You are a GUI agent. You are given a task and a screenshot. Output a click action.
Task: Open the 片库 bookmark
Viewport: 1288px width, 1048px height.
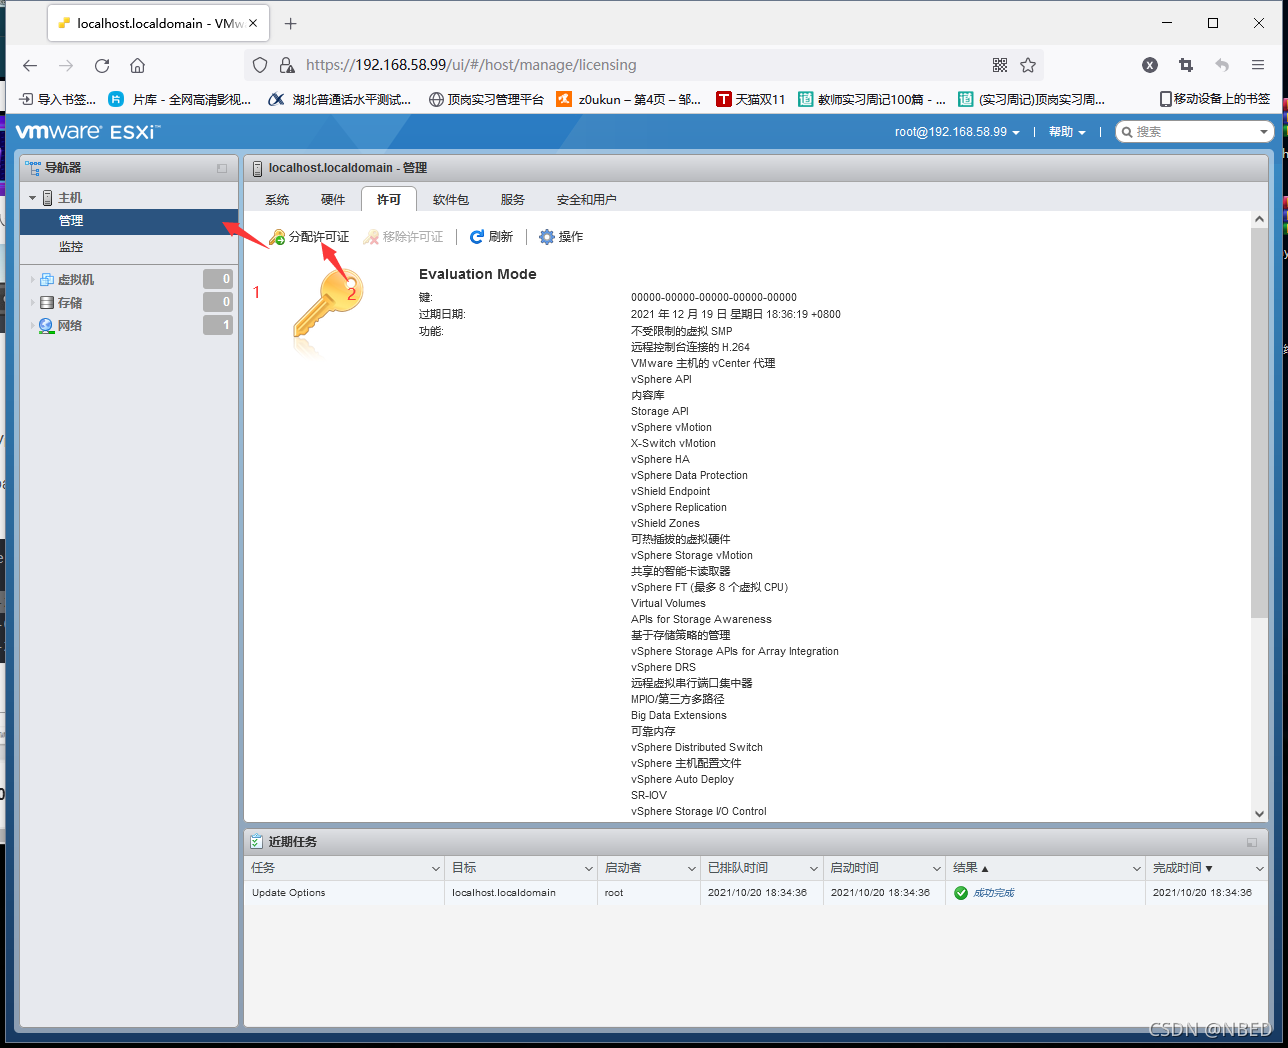click(x=180, y=99)
